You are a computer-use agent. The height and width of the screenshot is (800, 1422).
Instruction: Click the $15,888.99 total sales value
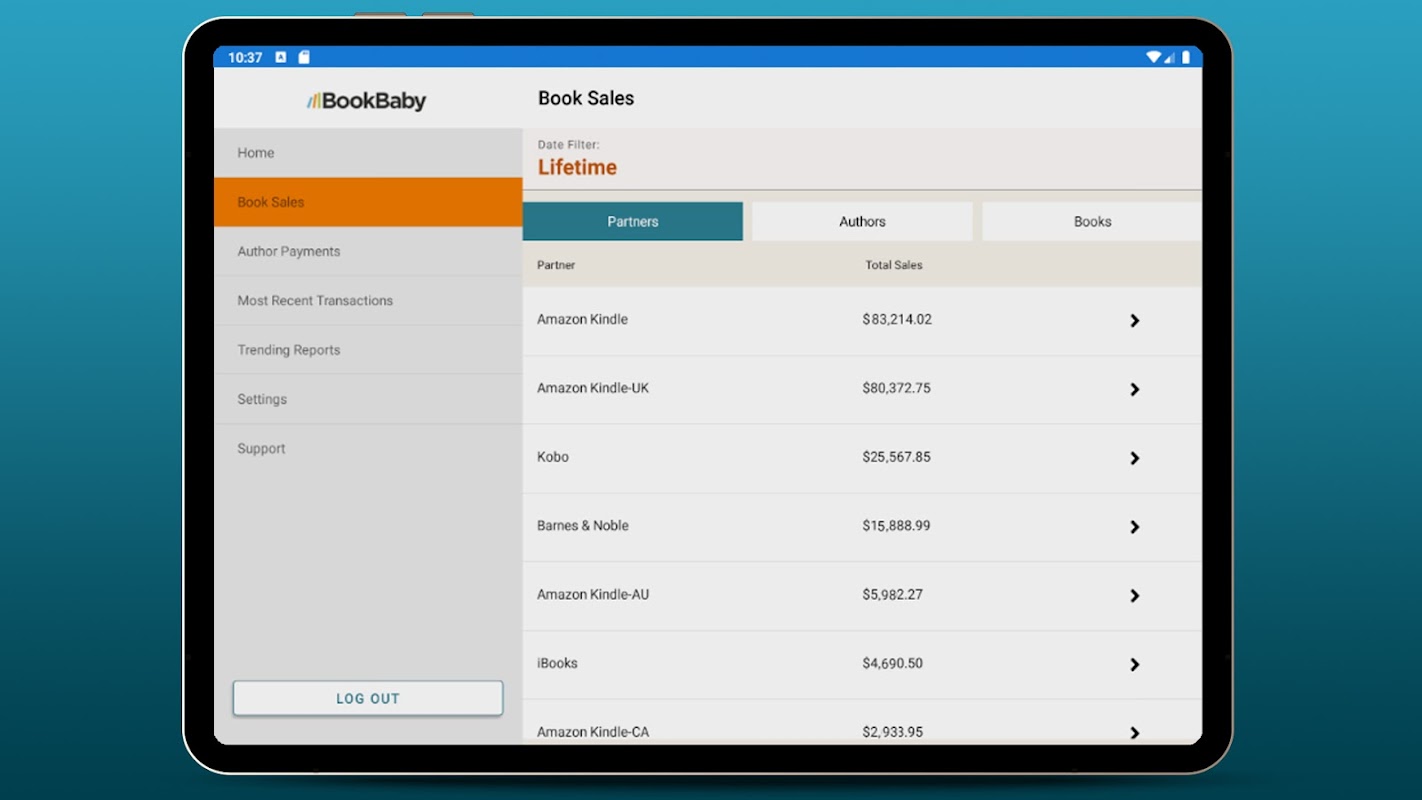point(896,525)
